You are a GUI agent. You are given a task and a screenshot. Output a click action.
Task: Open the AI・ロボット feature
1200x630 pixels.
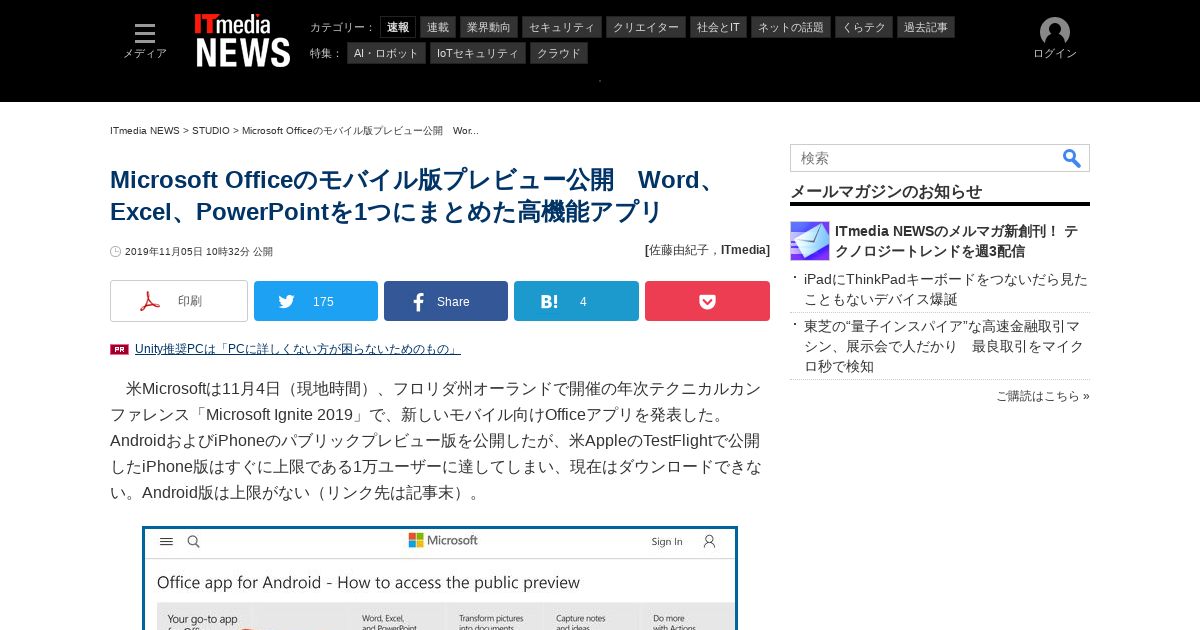point(386,53)
